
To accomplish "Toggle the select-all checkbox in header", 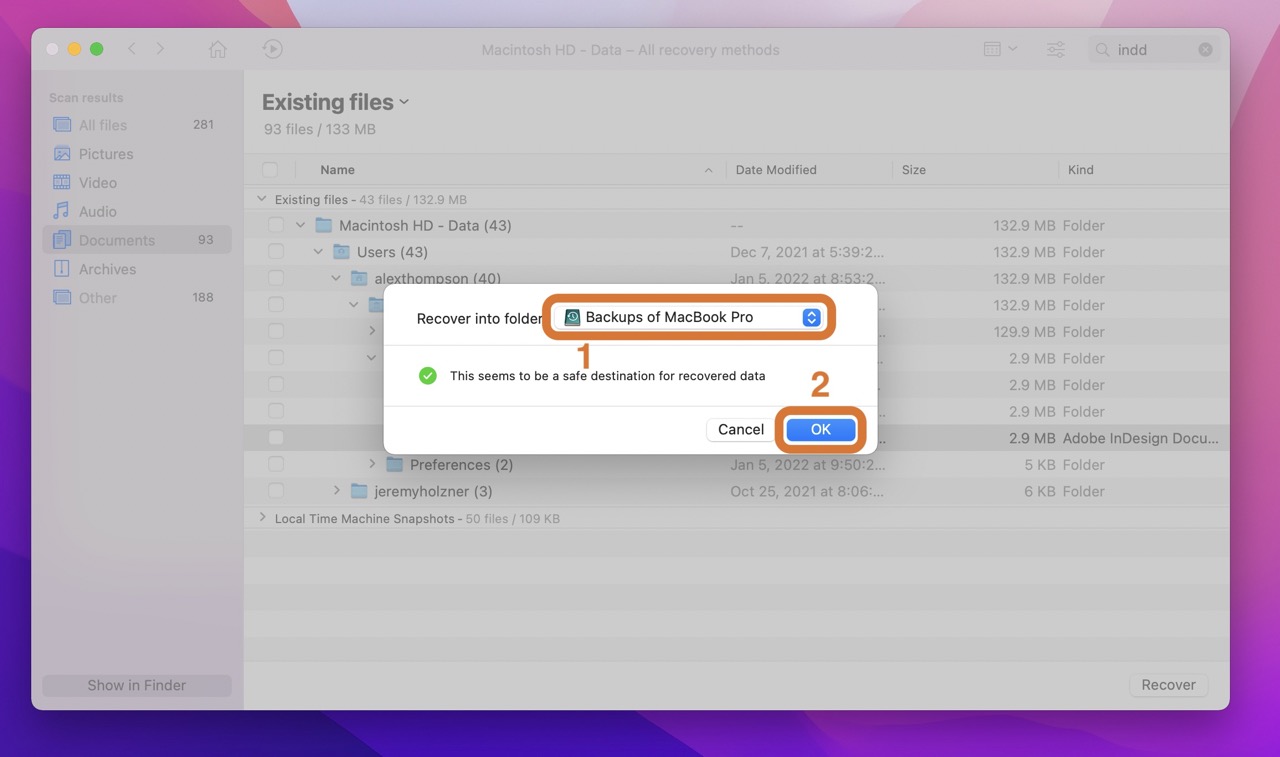I will point(270,170).
